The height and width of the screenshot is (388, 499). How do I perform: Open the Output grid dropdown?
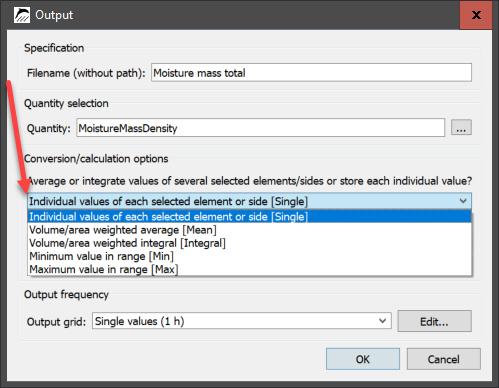coord(242,321)
